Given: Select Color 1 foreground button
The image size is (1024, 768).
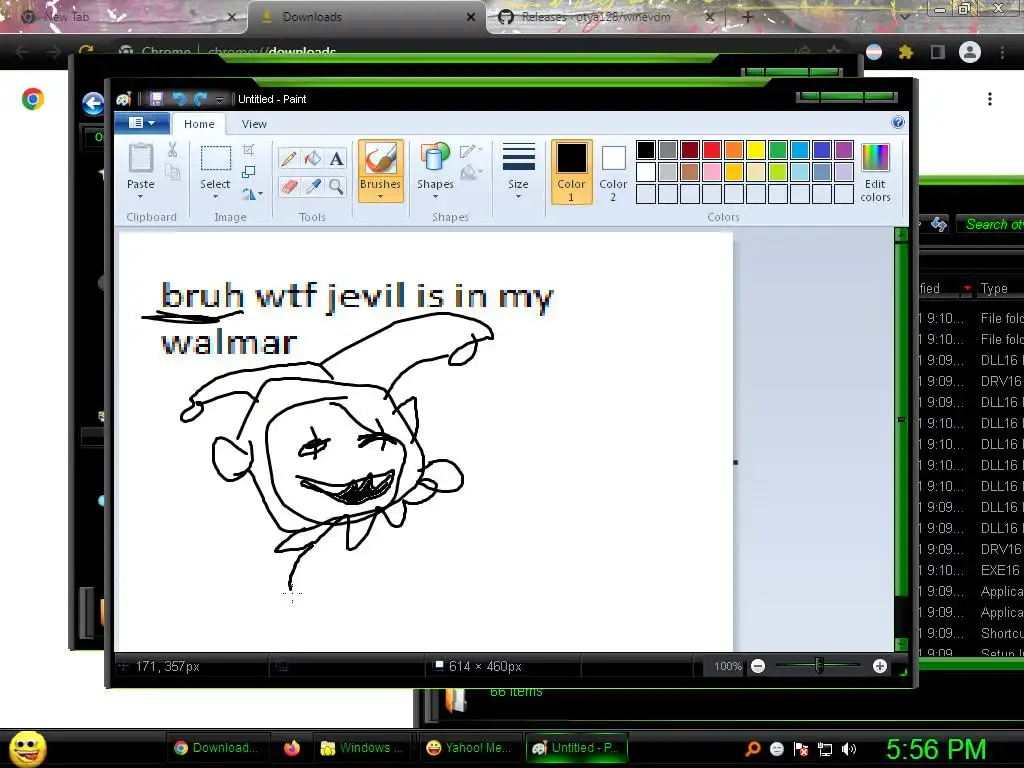Looking at the screenshot, I should (571, 172).
